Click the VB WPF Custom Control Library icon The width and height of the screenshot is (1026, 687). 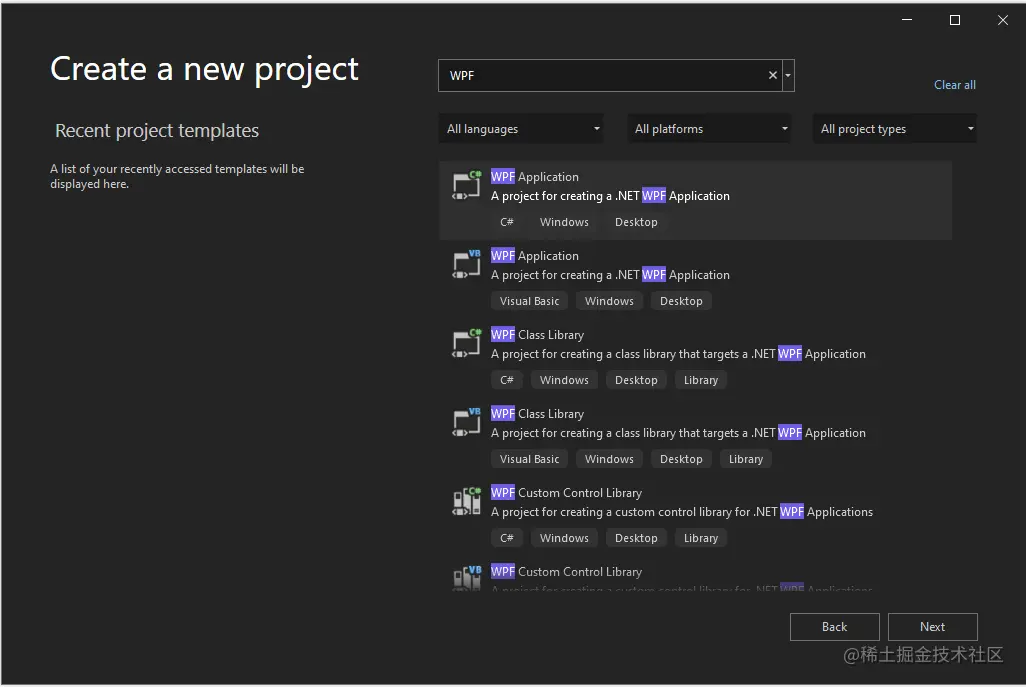point(467,577)
